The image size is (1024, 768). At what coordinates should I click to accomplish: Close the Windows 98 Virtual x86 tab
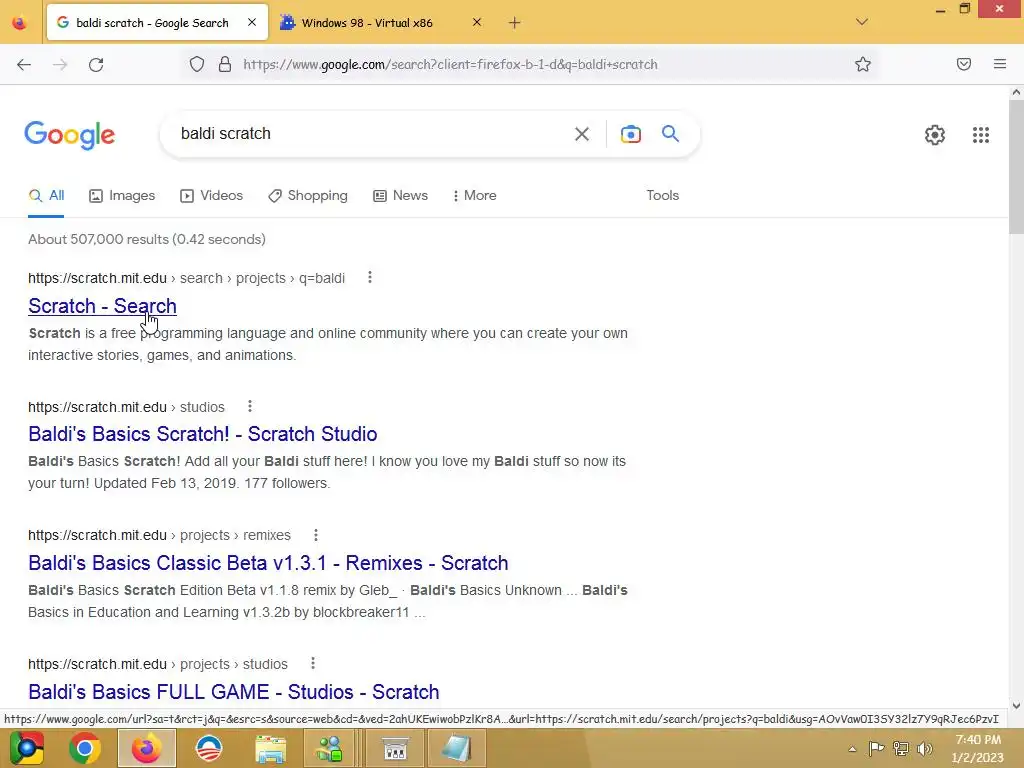pos(477,22)
